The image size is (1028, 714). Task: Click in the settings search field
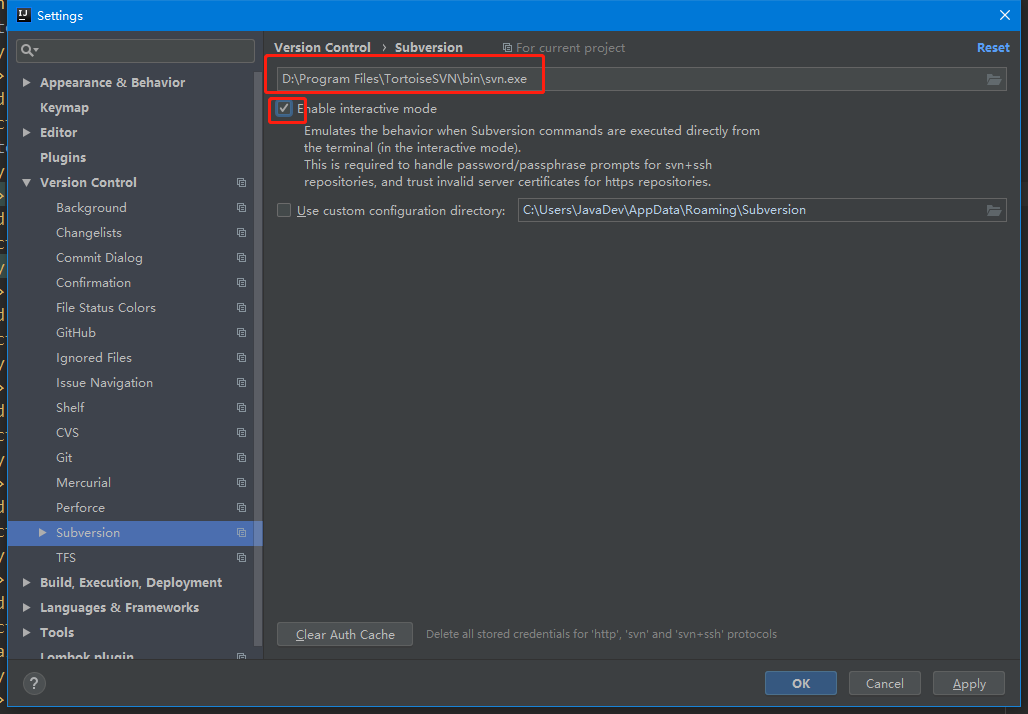[x=135, y=50]
